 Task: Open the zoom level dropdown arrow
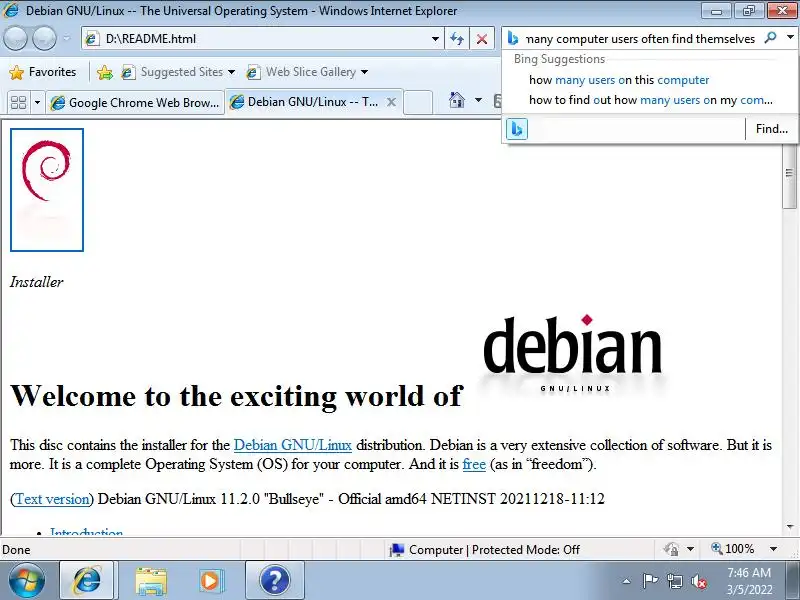point(773,549)
